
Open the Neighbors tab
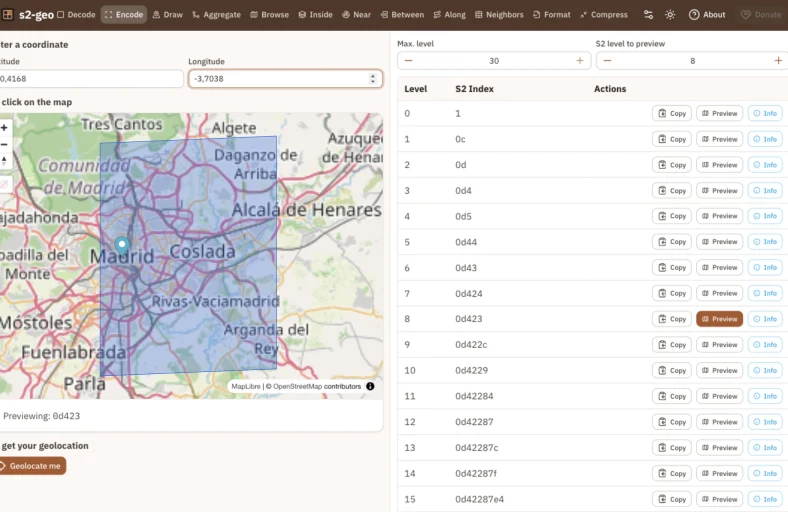pyautogui.click(x=499, y=15)
